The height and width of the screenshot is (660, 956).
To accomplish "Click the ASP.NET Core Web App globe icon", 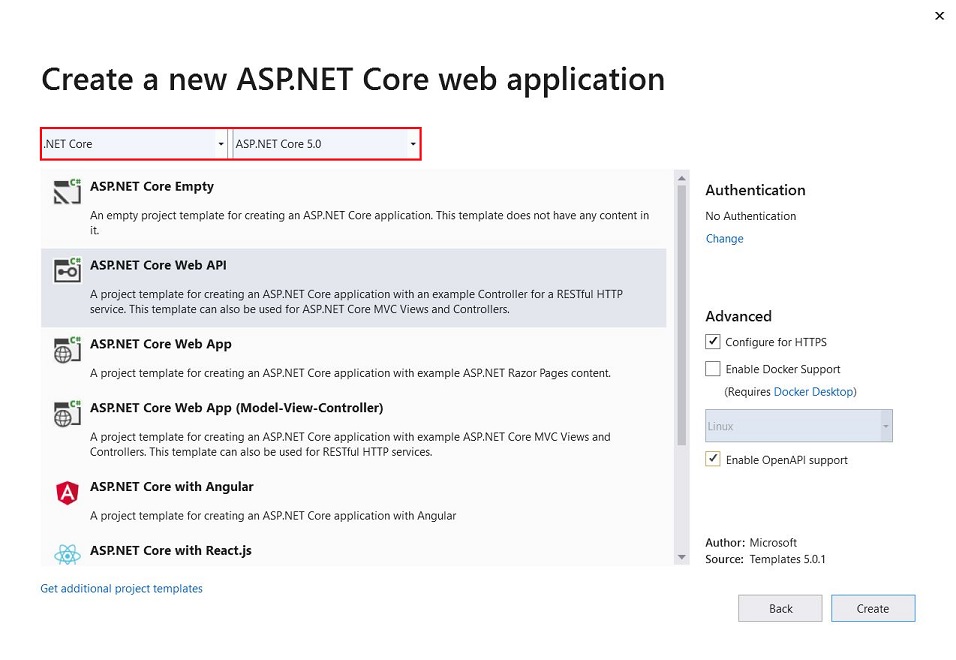I will [67, 350].
